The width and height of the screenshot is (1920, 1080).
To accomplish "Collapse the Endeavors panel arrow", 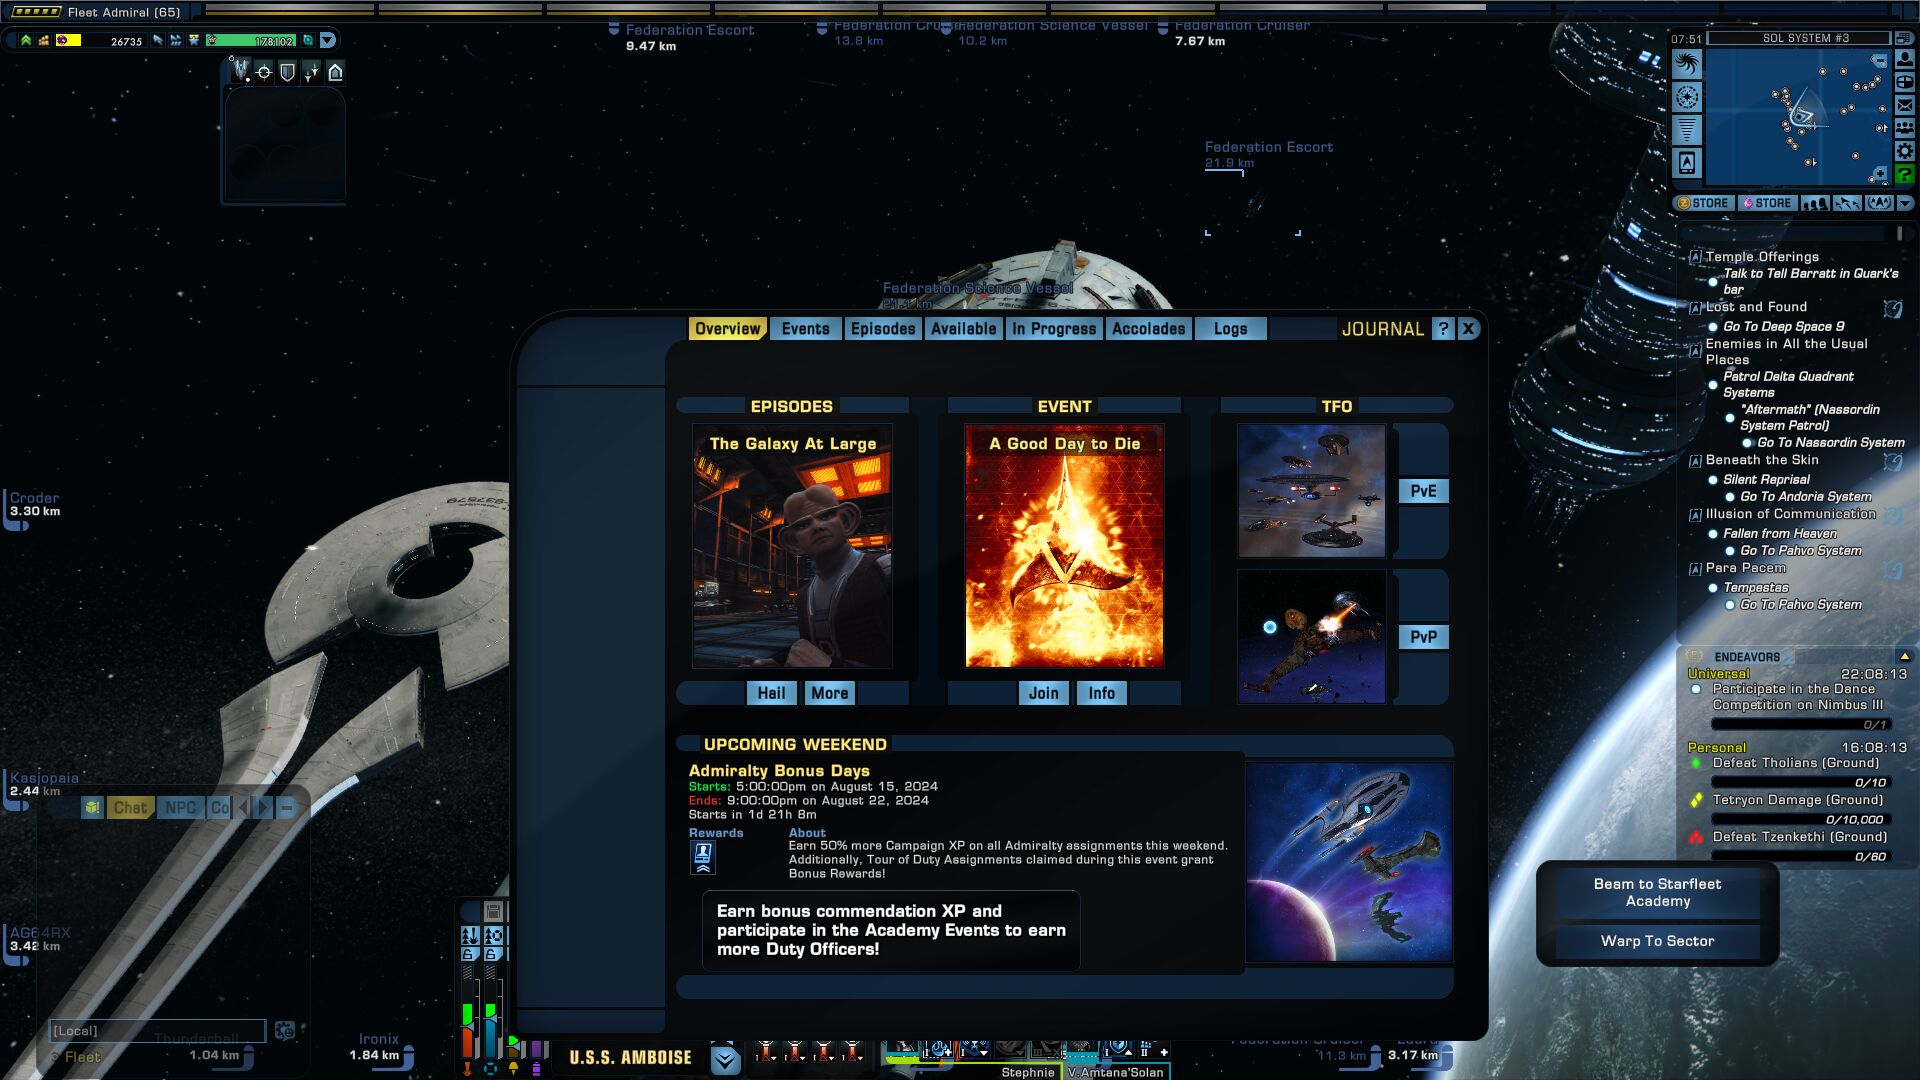I will click(1904, 657).
